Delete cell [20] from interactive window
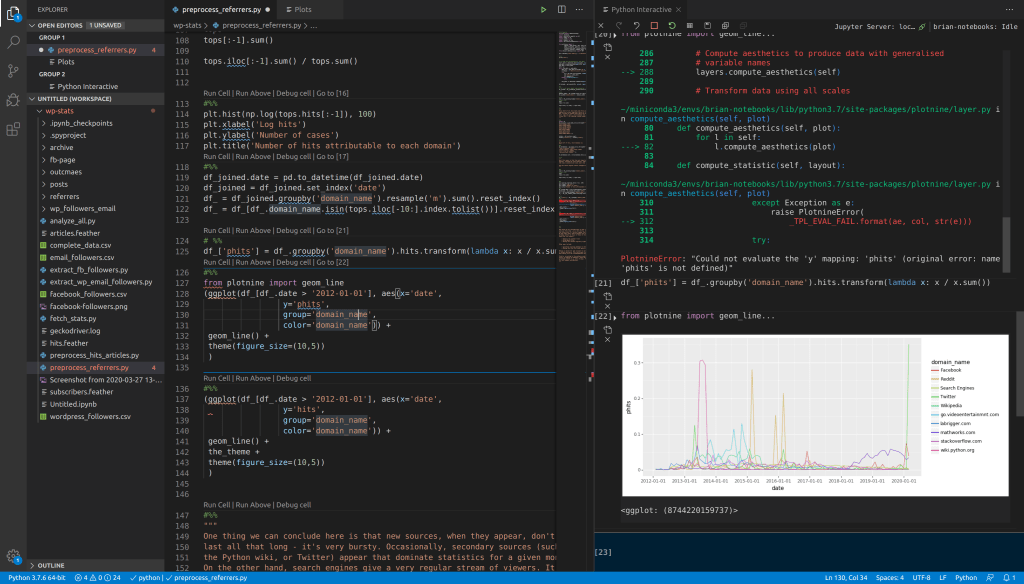This screenshot has width=1024, height=584. click(607, 57)
